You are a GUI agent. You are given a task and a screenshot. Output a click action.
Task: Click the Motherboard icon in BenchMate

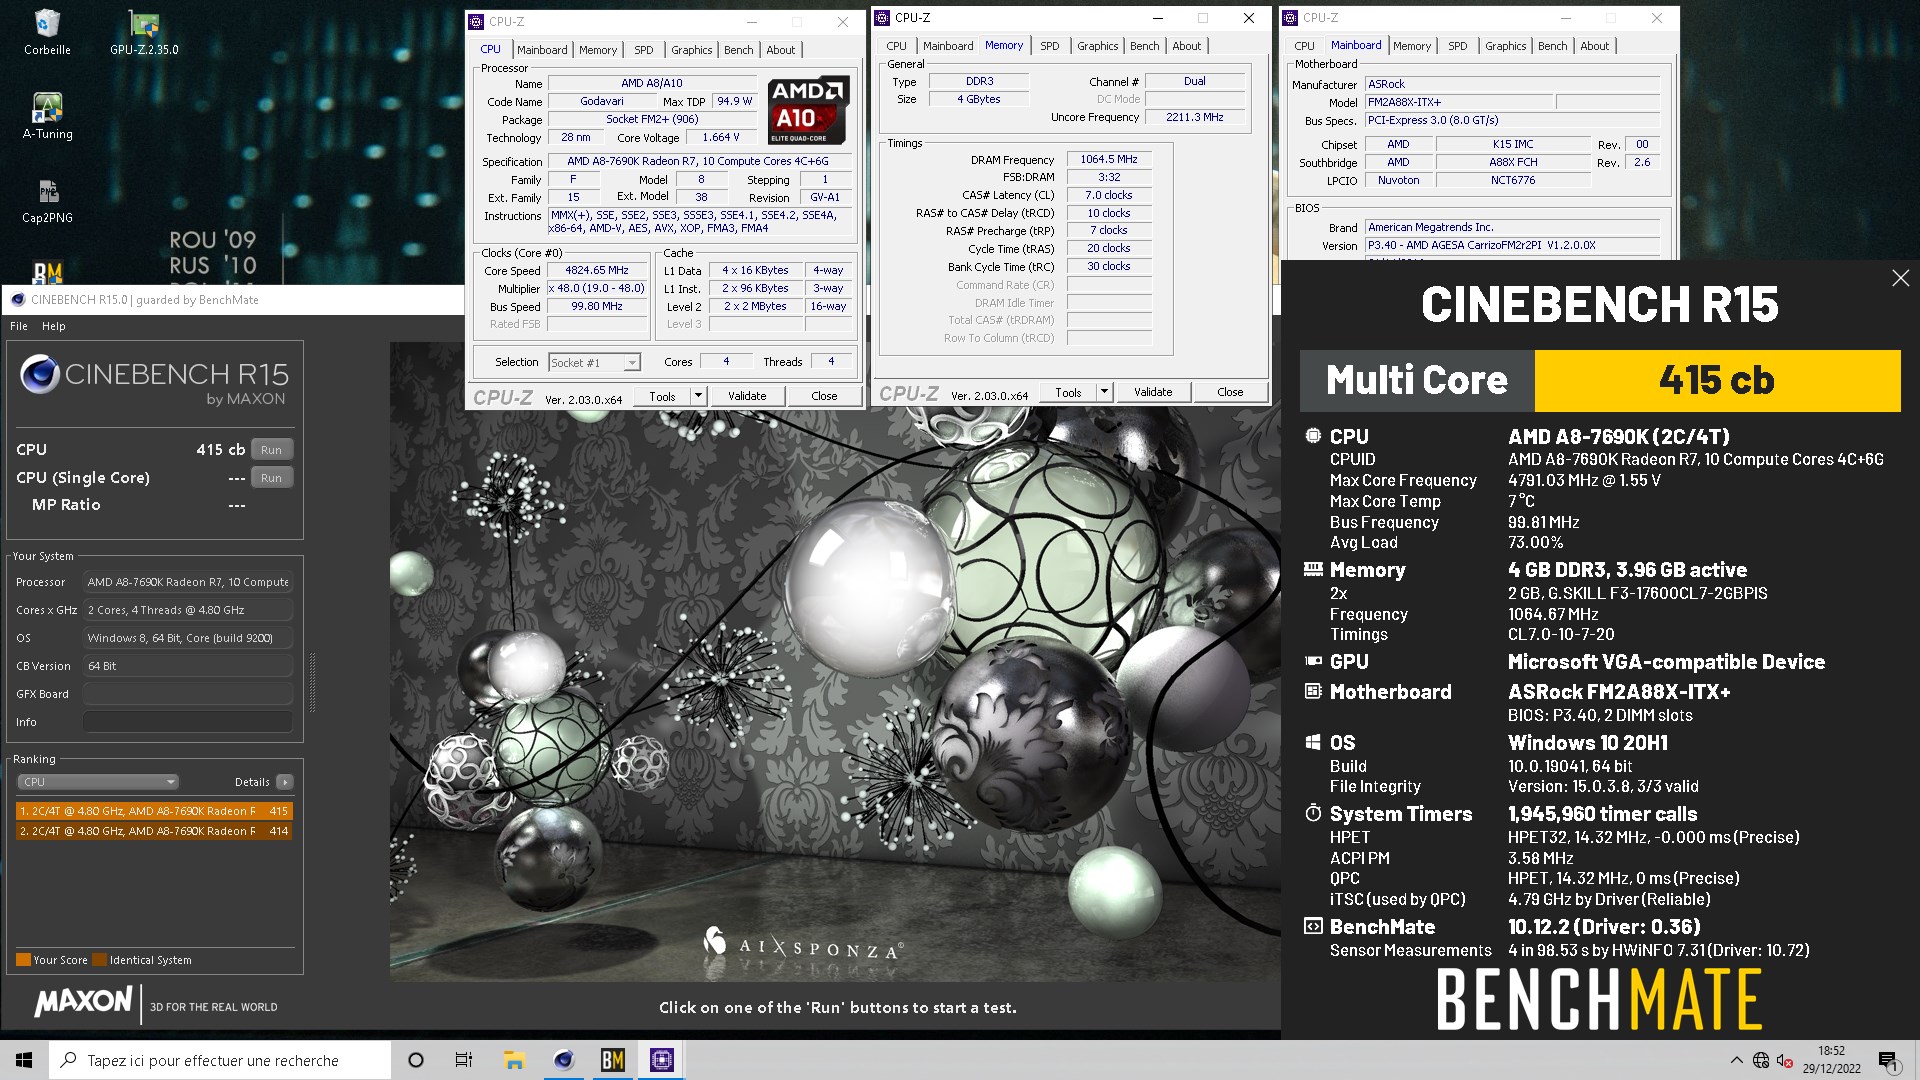(1313, 691)
